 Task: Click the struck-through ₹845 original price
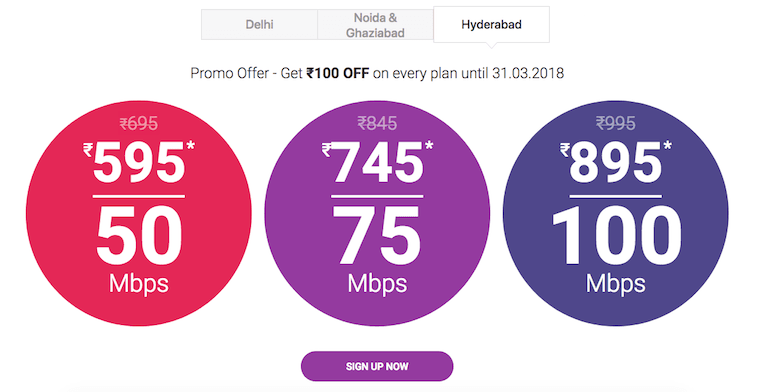377,123
